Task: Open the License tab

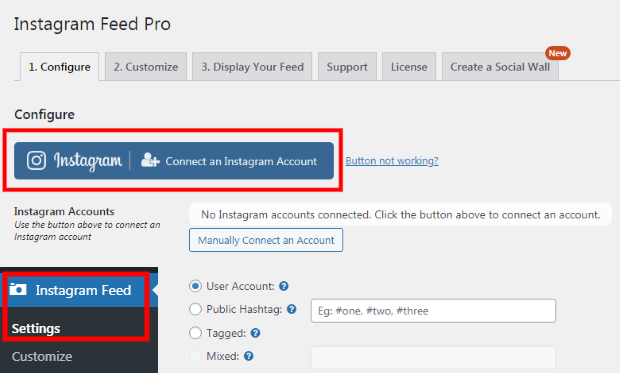Action: point(409,67)
